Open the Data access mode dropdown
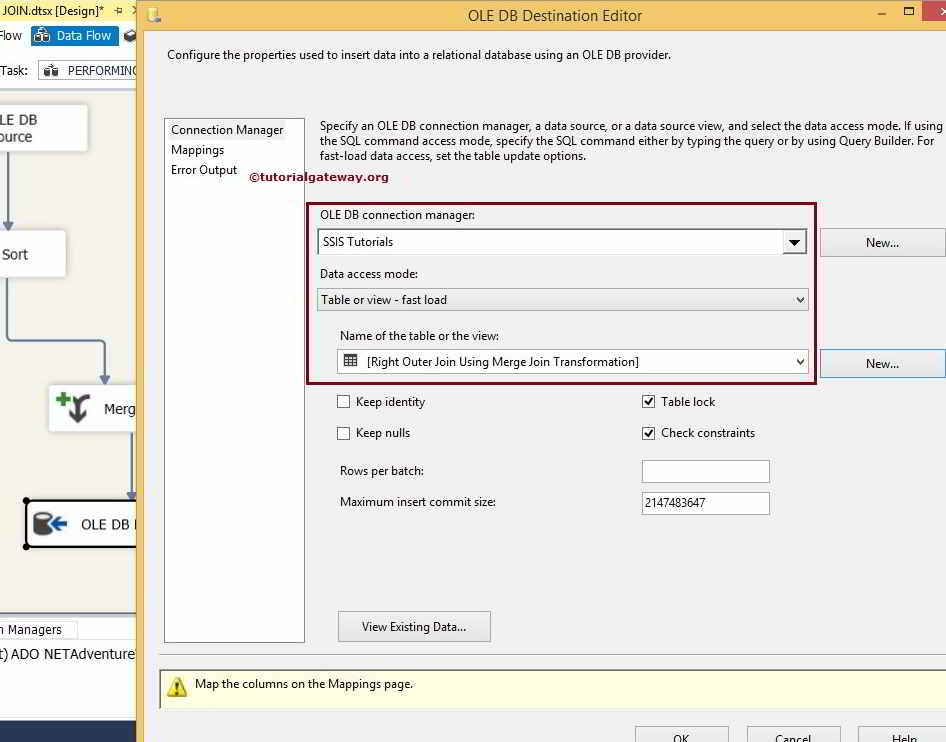The height and width of the screenshot is (742, 946). coord(800,300)
